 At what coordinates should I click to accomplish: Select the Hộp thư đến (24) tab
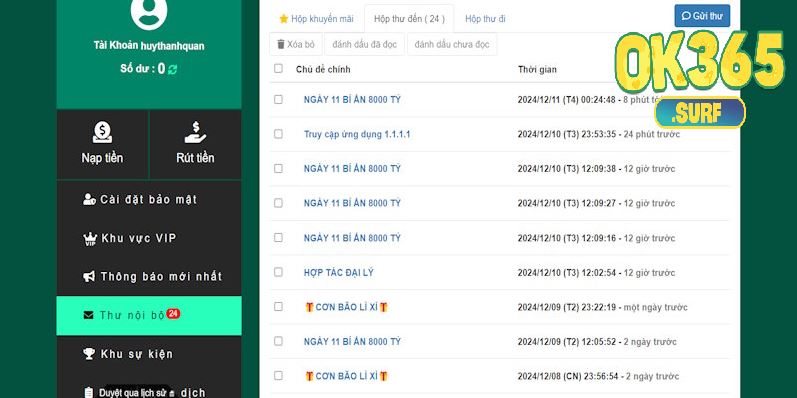(409, 19)
